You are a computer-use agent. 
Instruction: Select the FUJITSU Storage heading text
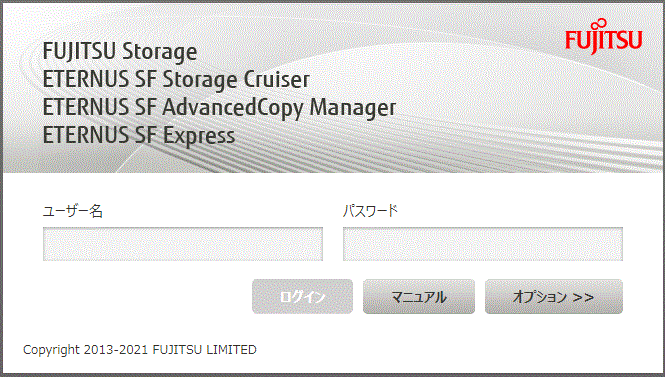120,52
